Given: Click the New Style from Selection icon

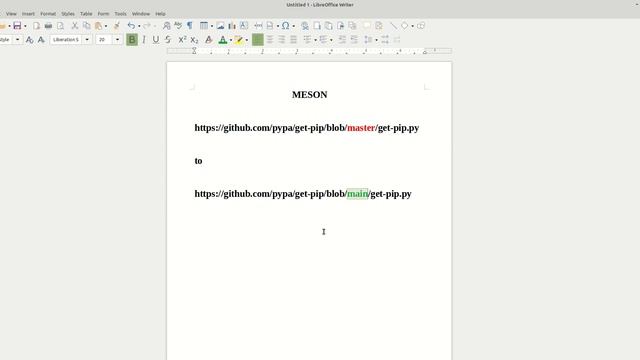Looking at the screenshot, I should pos(41,40).
